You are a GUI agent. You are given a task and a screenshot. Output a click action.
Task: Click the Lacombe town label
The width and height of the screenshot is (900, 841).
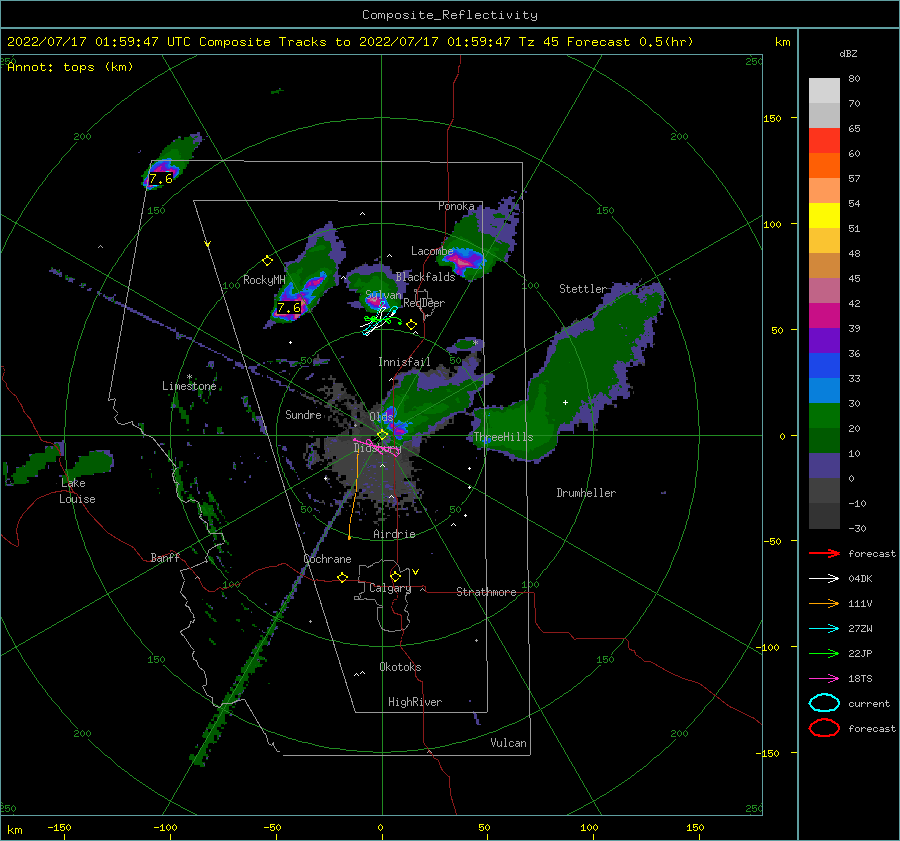[x=432, y=251]
